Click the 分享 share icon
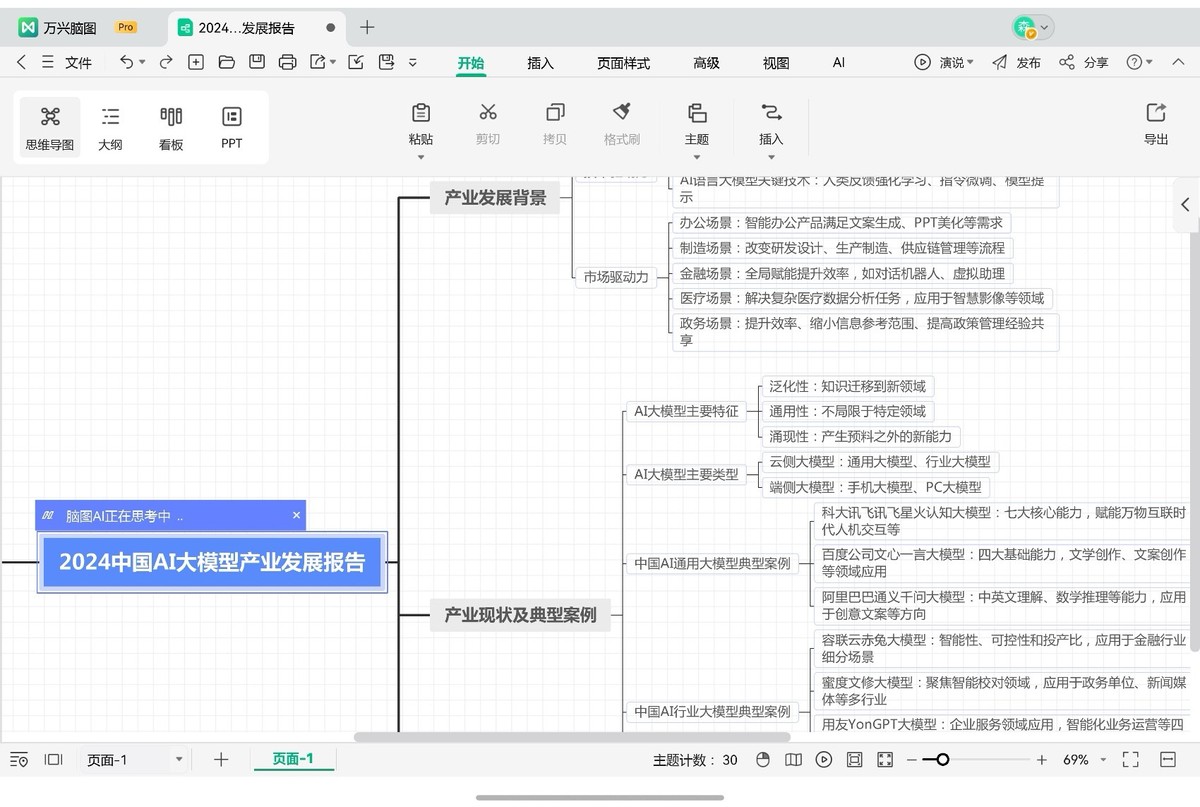The width and height of the screenshot is (1200, 807). (1067, 62)
